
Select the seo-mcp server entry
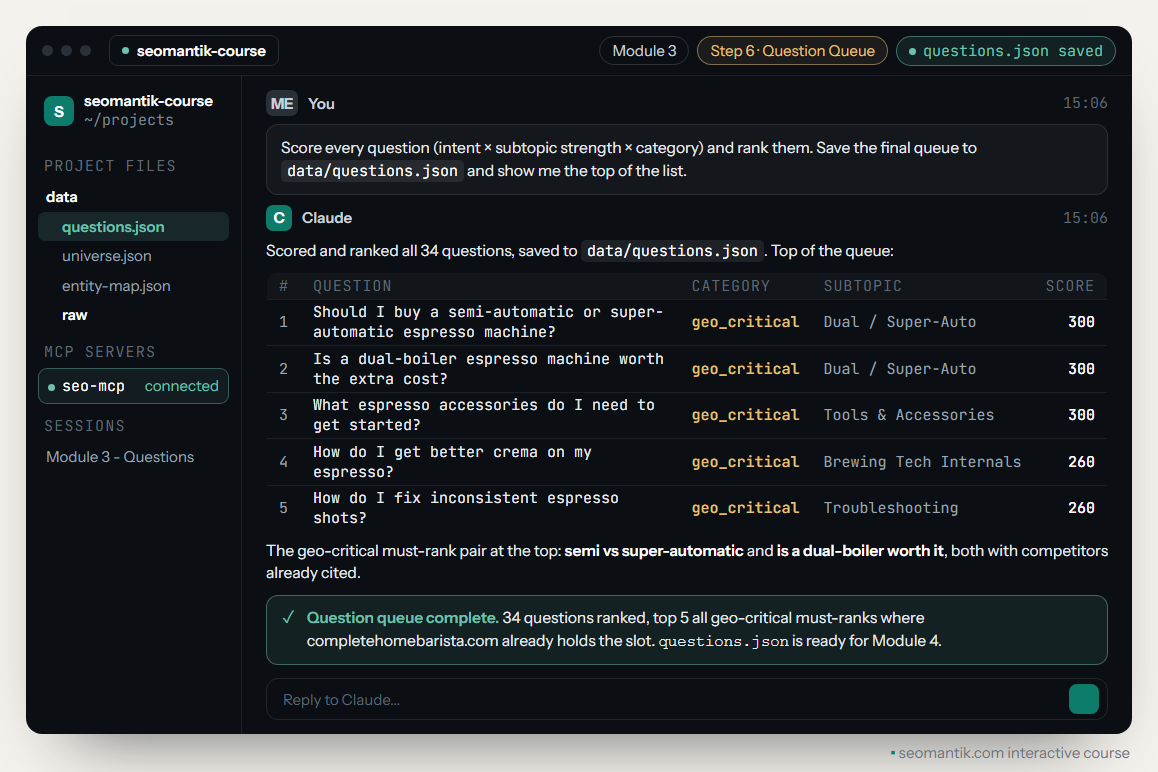(134, 386)
